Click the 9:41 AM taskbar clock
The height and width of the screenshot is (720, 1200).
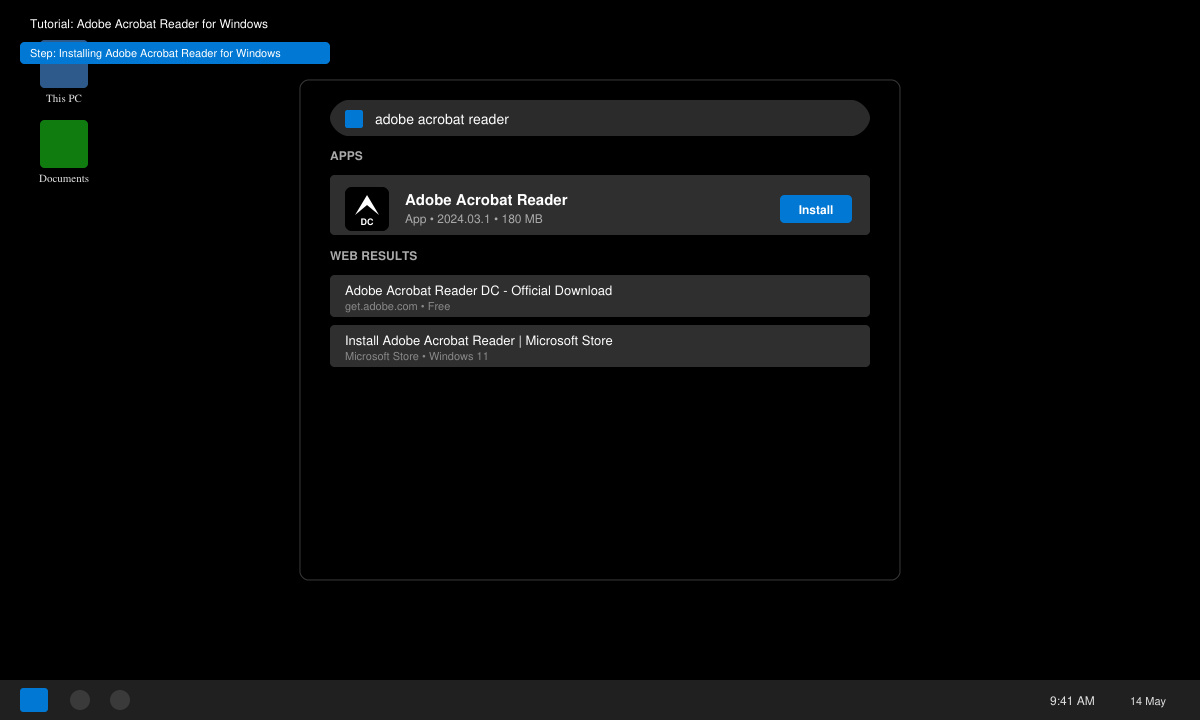[x=1072, y=701]
